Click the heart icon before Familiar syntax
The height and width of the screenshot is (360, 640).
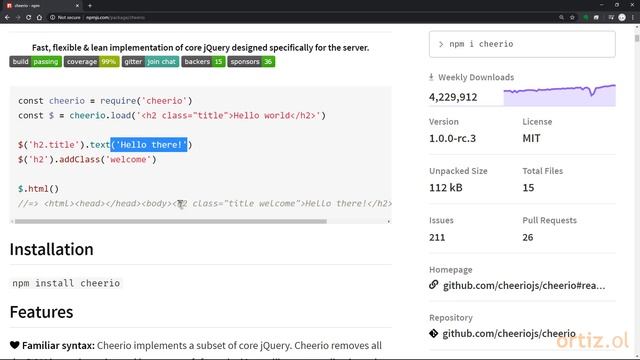click(15, 345)
